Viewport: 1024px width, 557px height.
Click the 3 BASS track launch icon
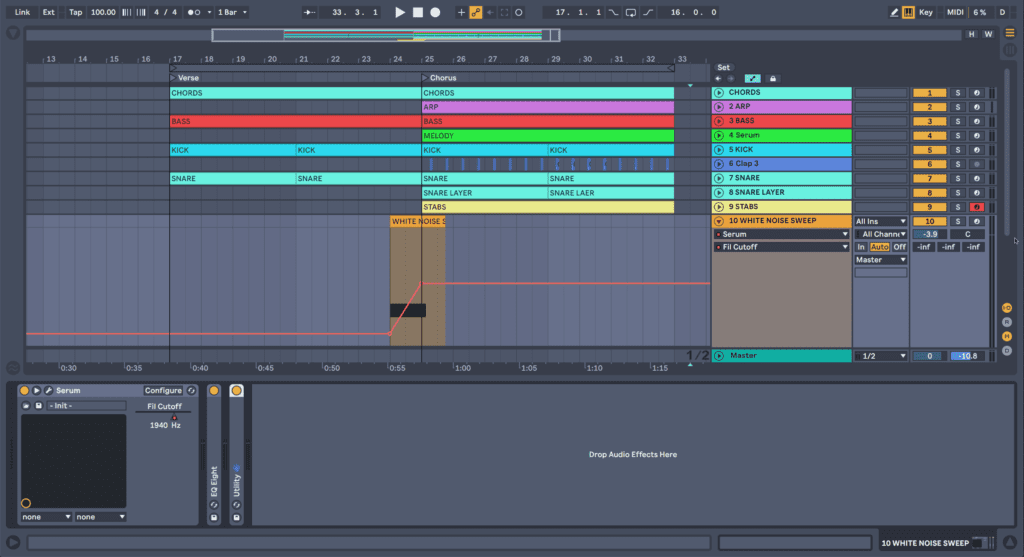tap(719, 121)
